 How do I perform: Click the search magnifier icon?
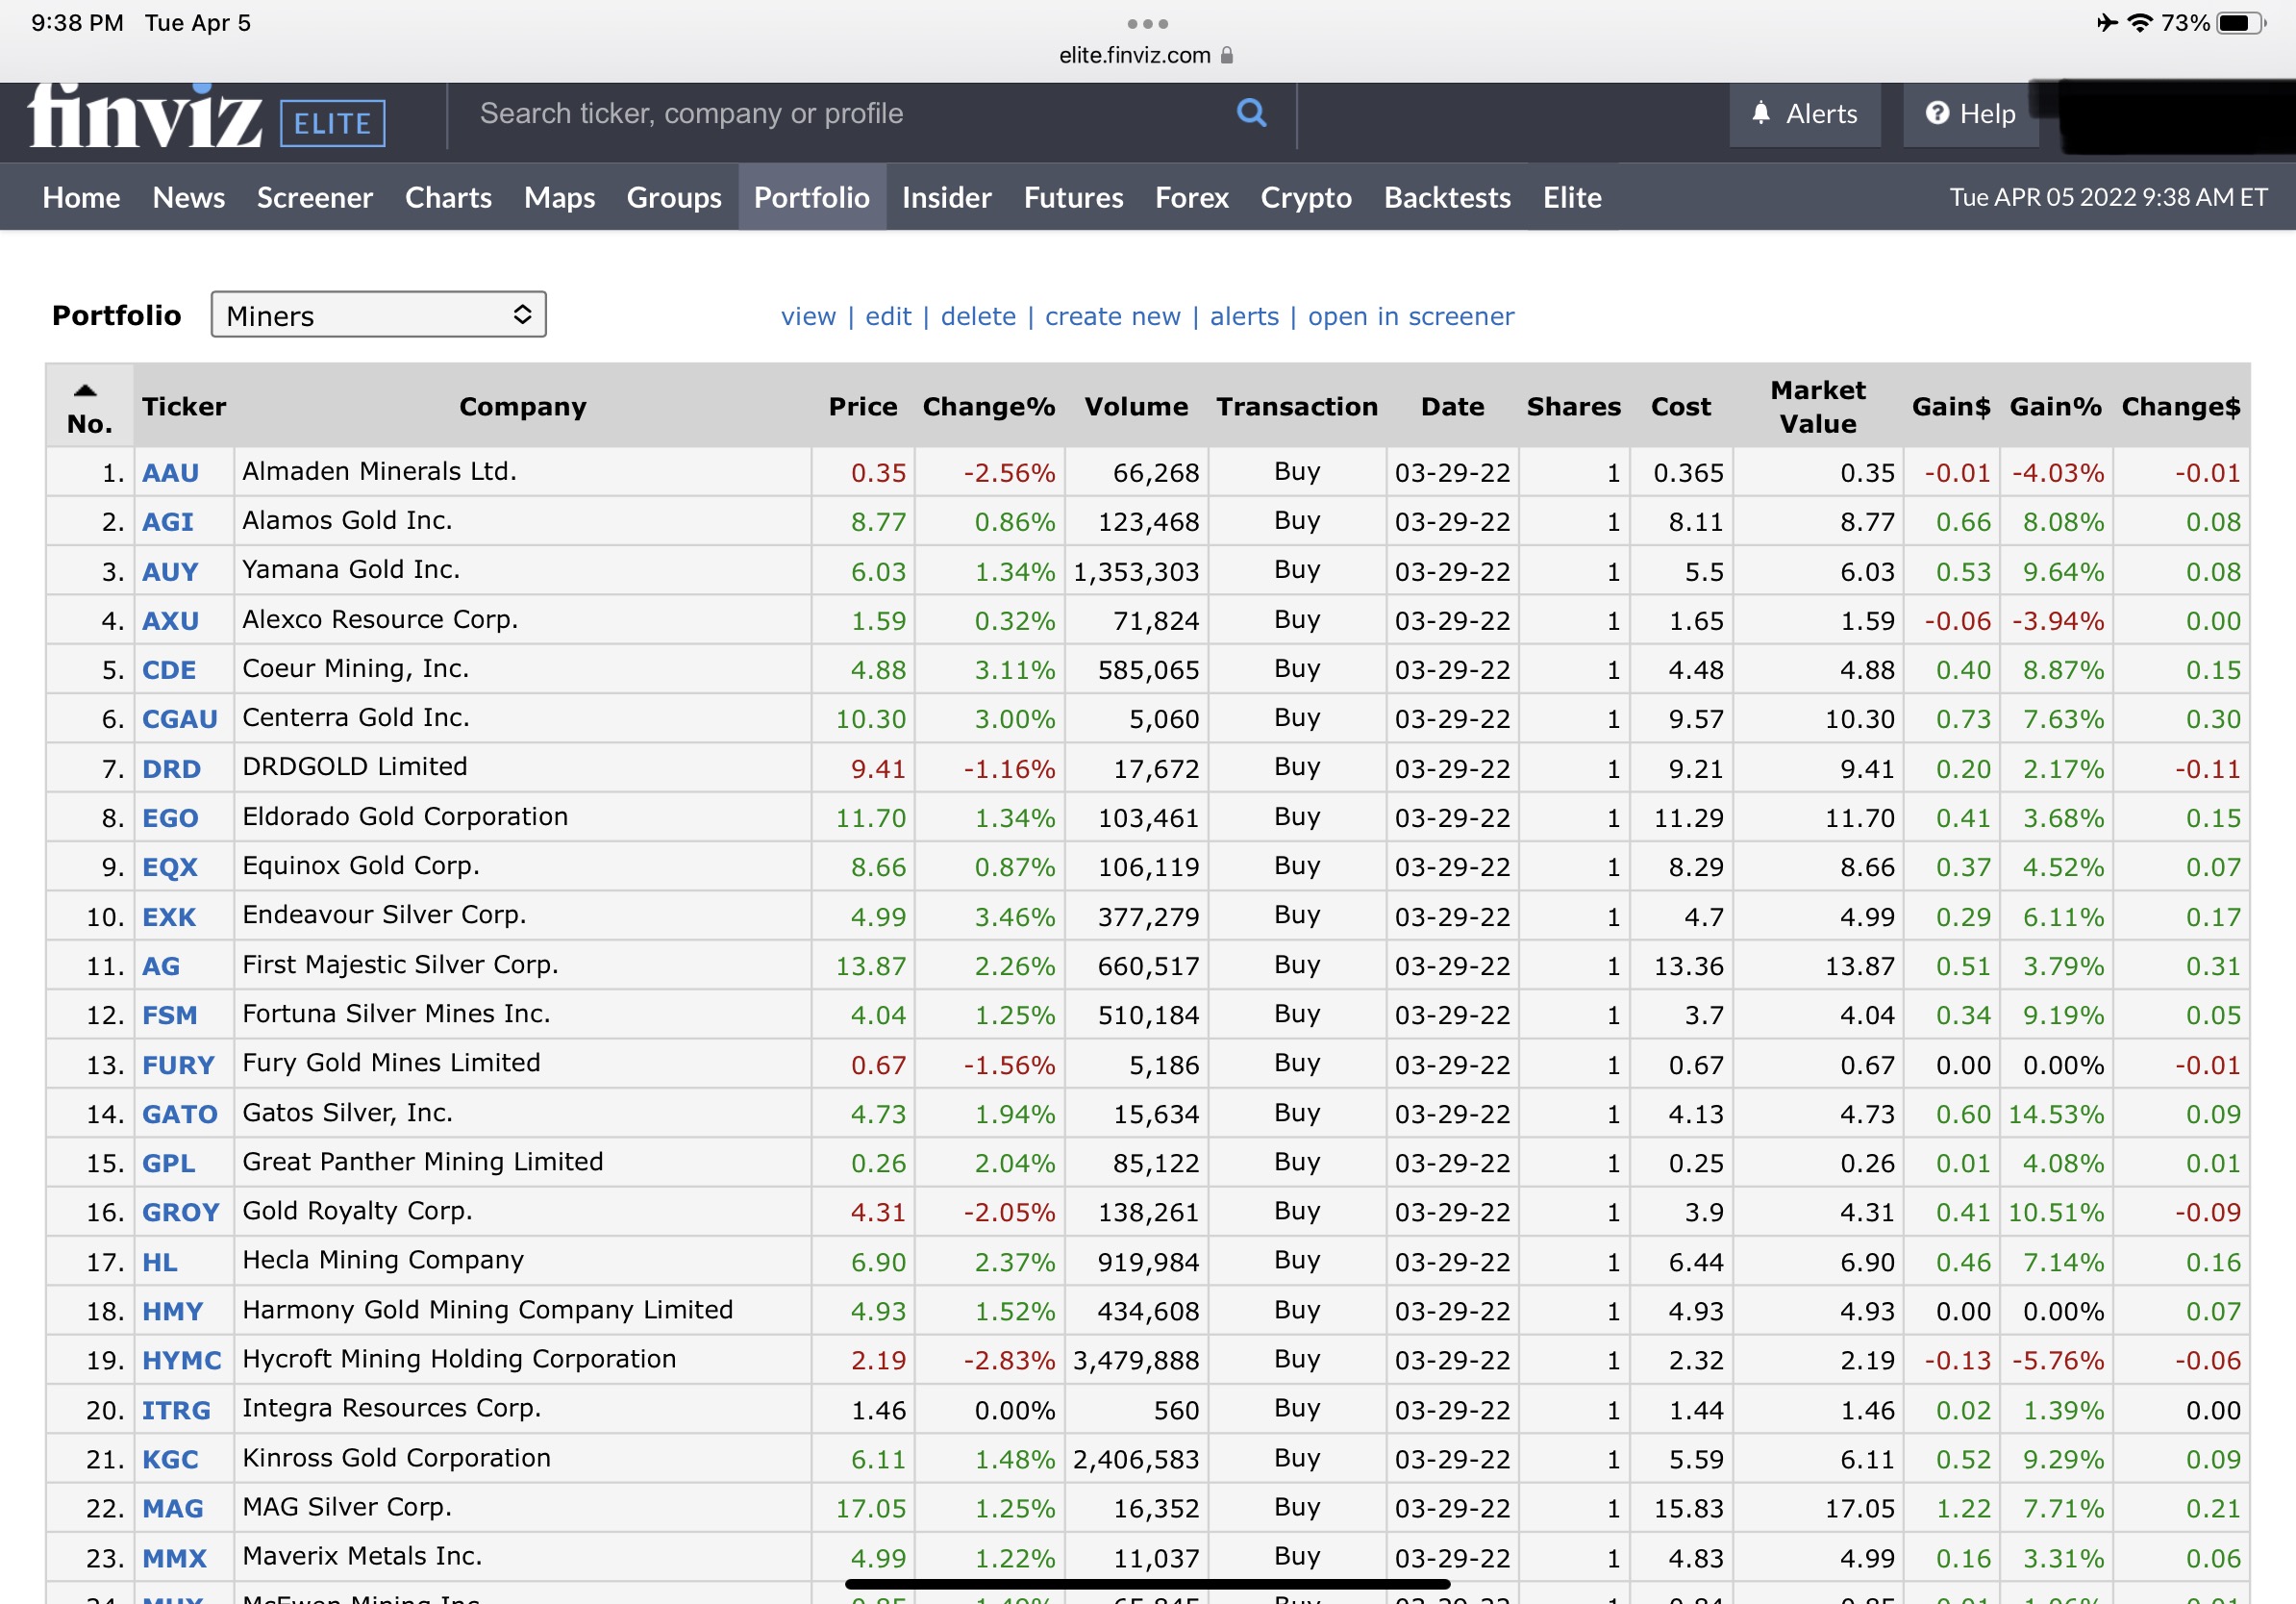click(1251, 113)
